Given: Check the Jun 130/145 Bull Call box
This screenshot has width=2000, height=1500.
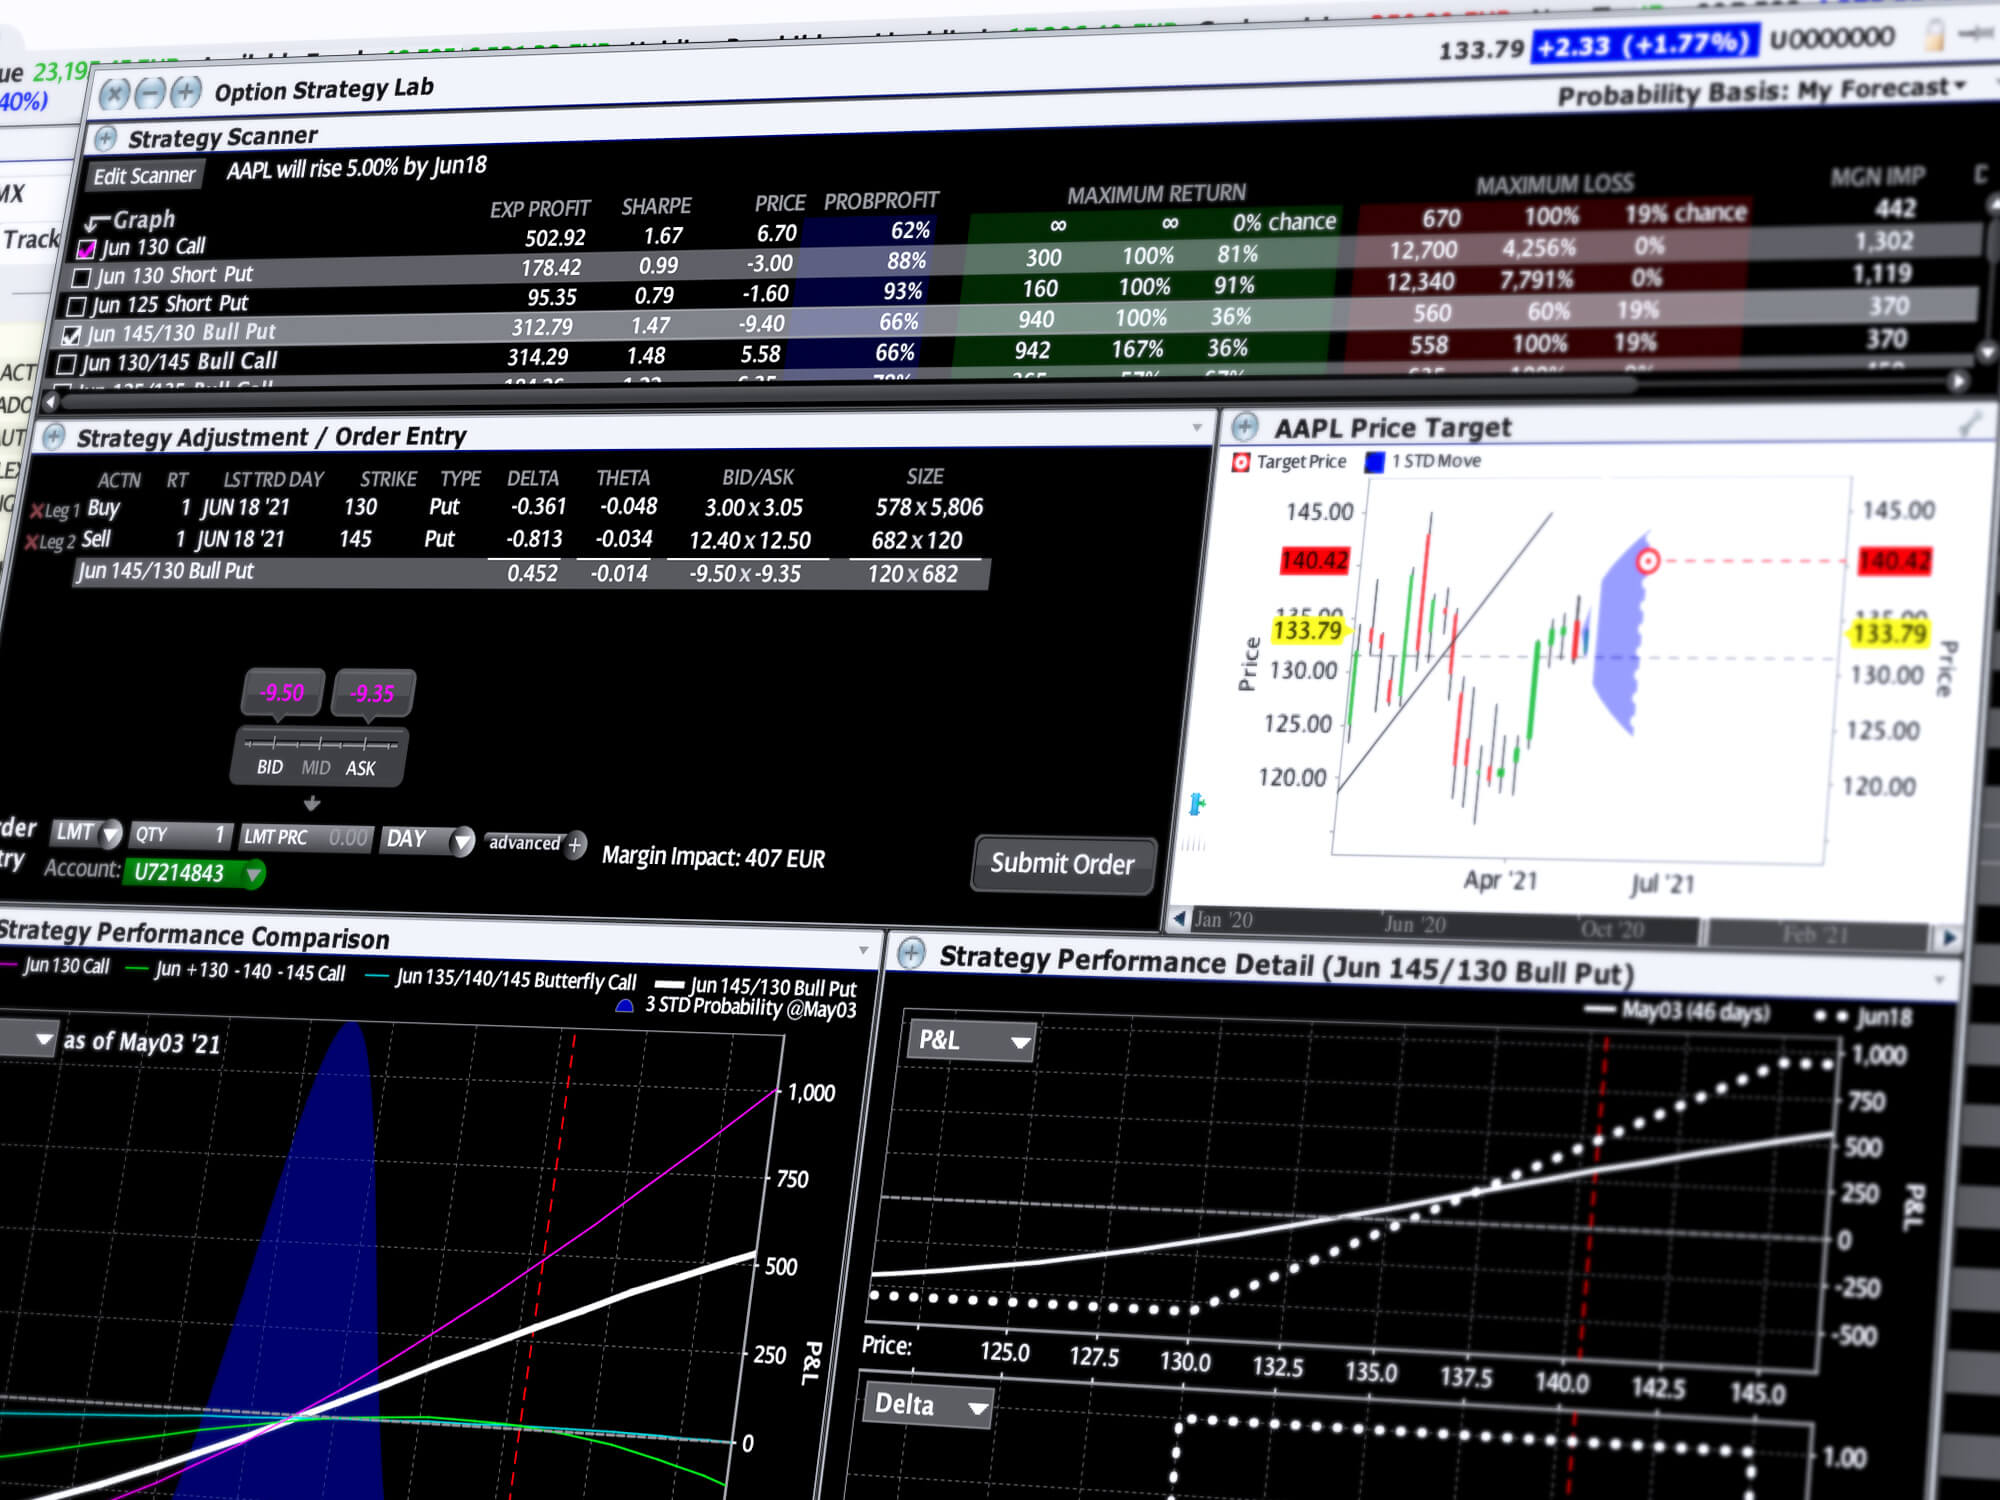Looking at the screenshot, I should coord(66,364).
